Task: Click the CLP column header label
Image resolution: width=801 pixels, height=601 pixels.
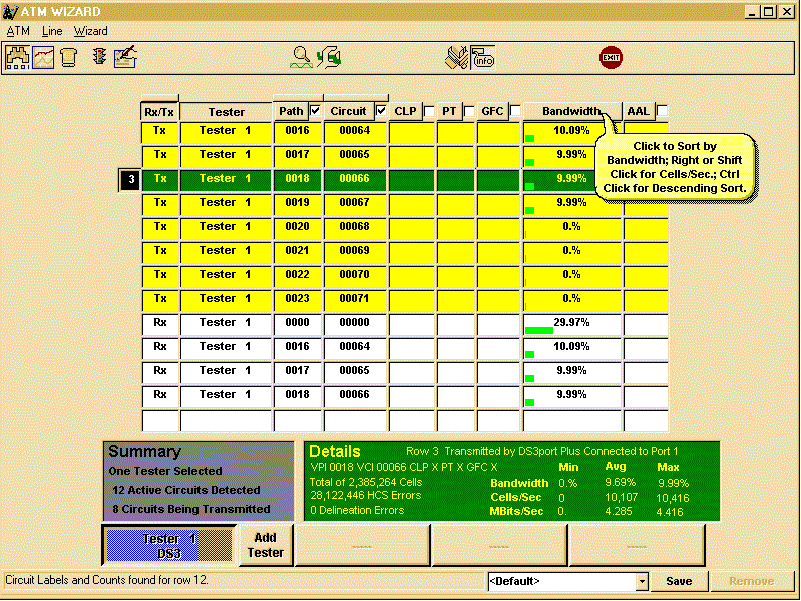Action: click(405, 111)
